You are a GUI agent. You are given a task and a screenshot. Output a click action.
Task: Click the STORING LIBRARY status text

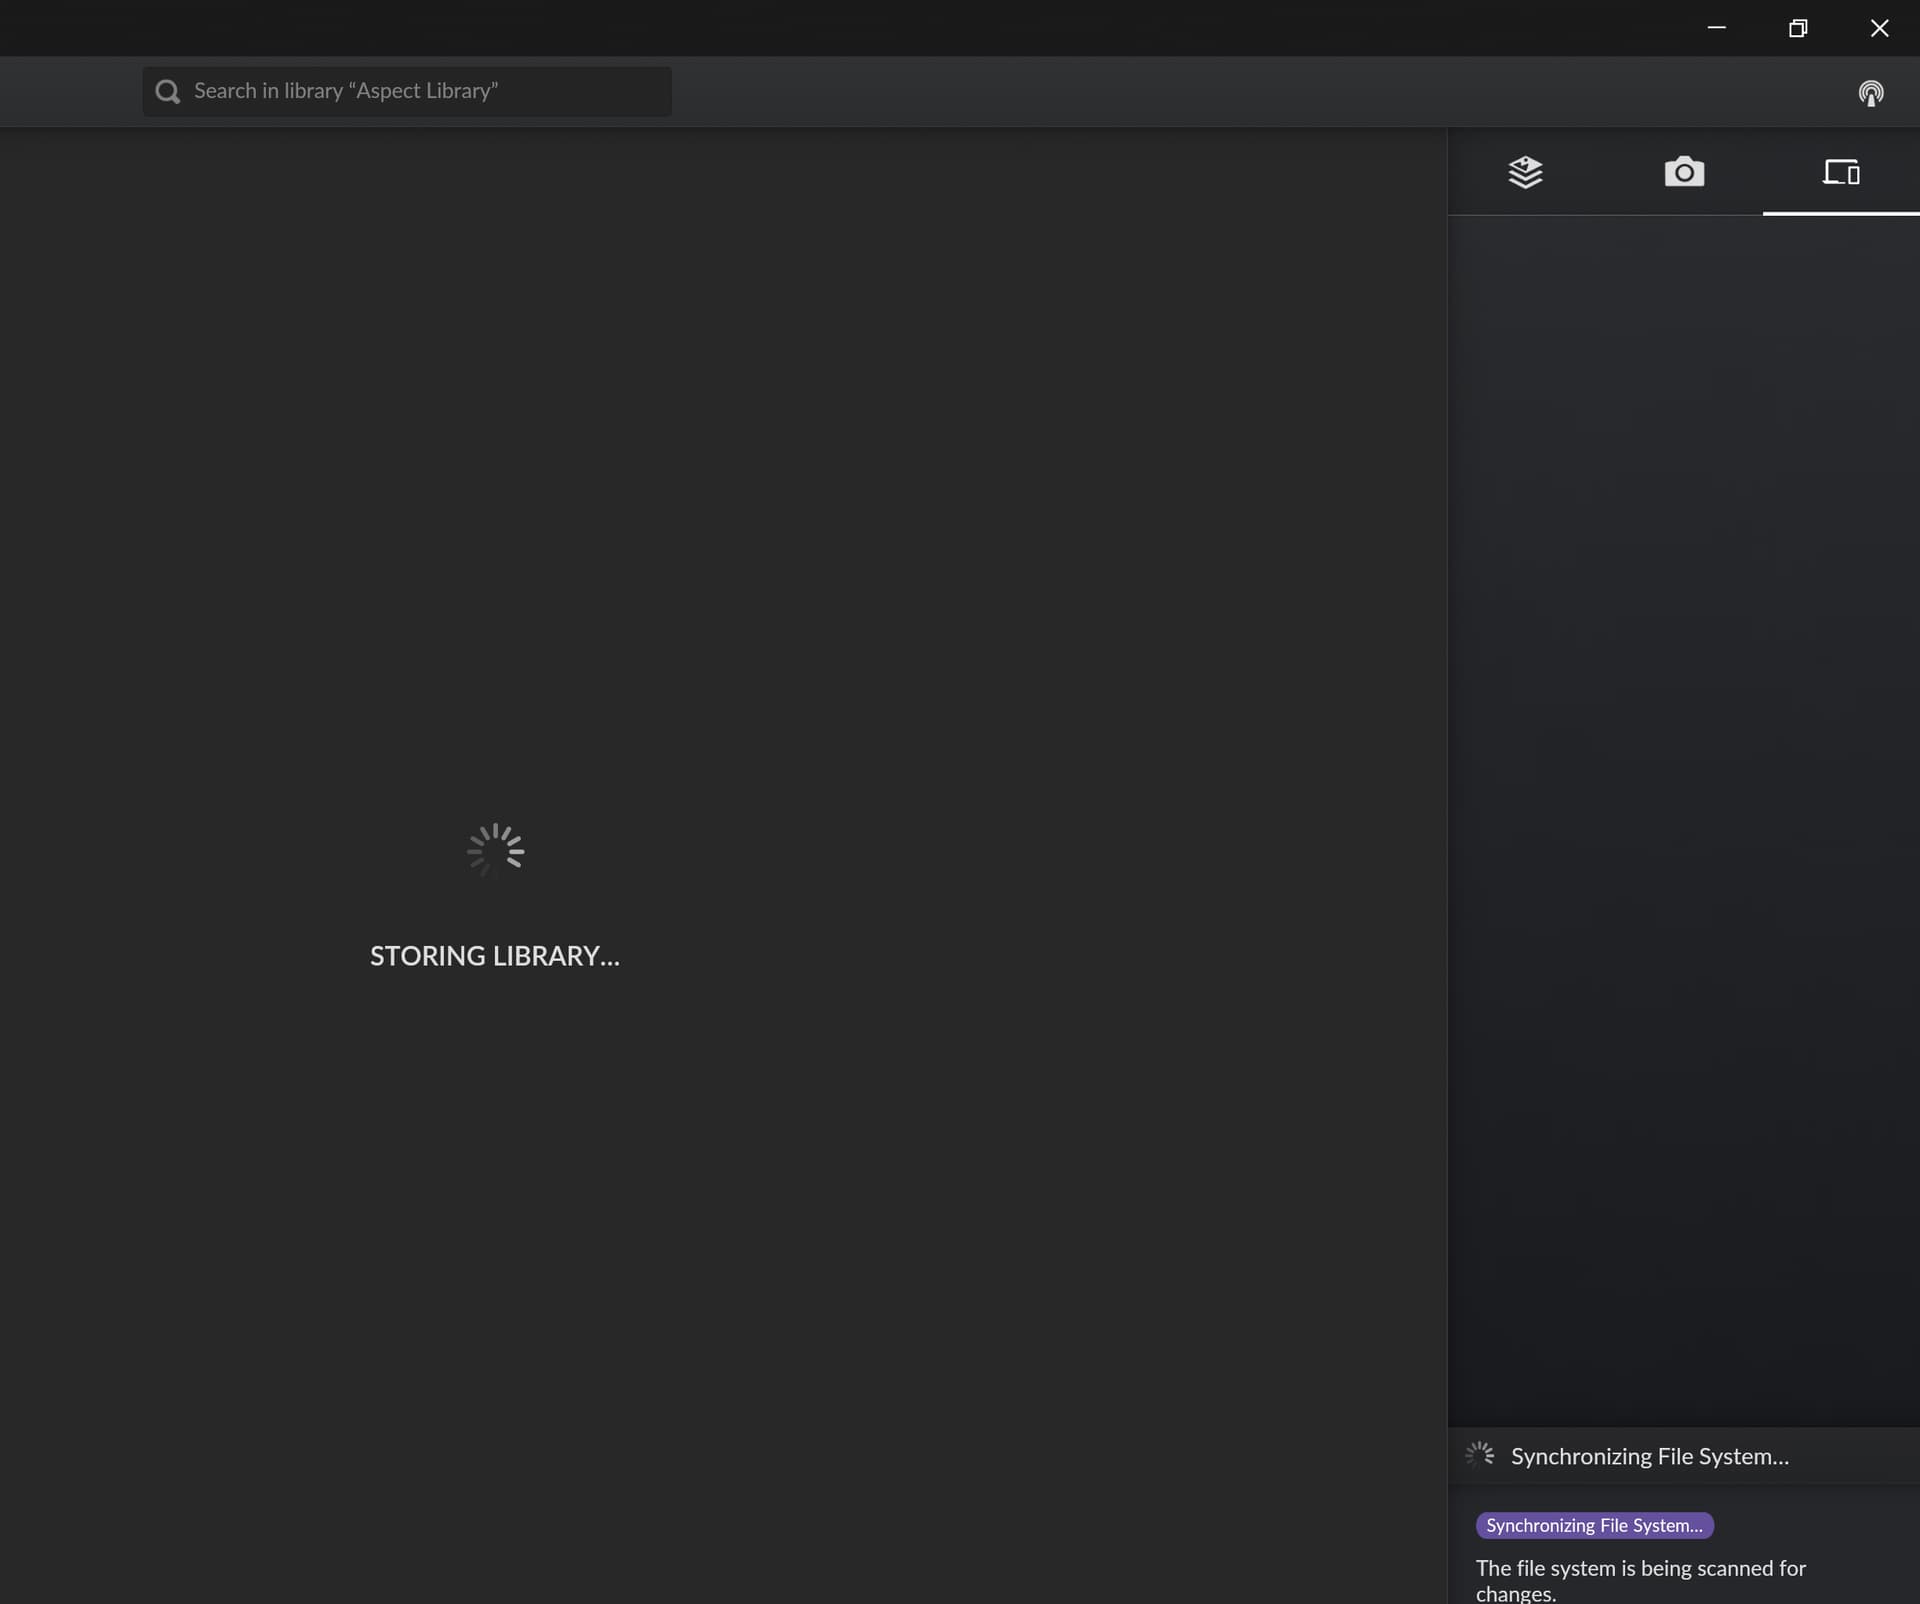pyautogui.click(x=495, y=956)
